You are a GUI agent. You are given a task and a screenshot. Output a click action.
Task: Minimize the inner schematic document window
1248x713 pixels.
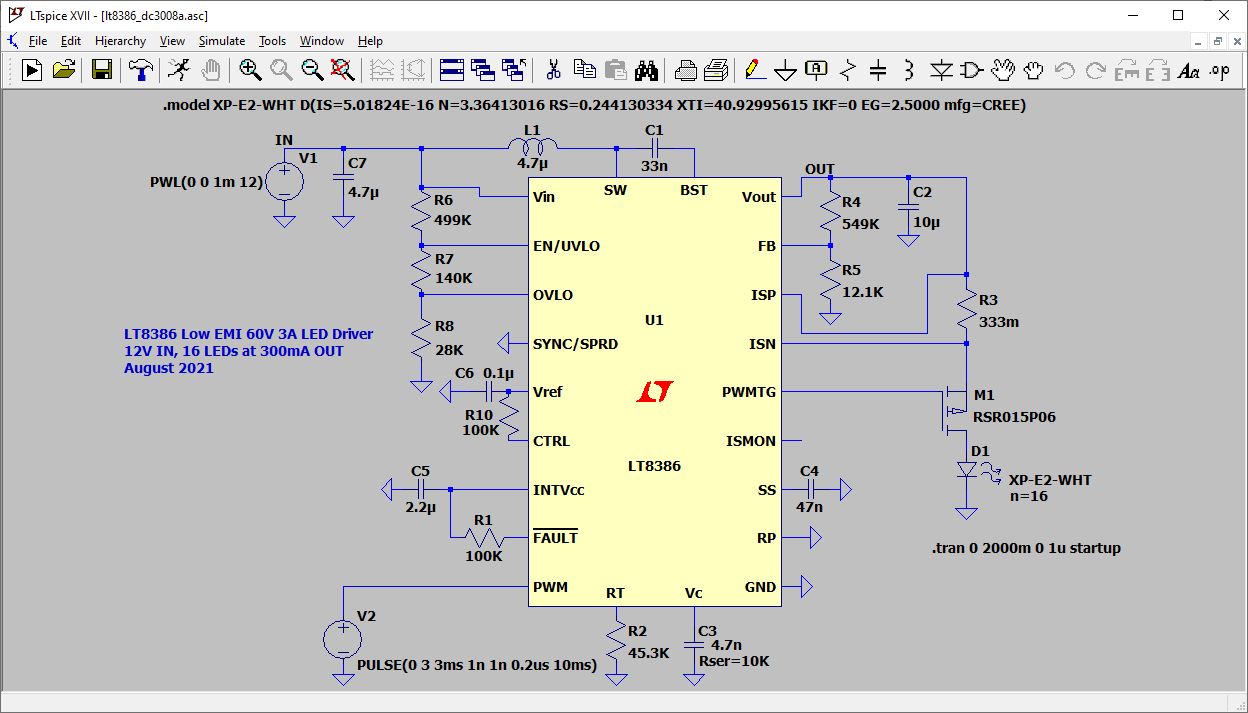point(1199,41)
